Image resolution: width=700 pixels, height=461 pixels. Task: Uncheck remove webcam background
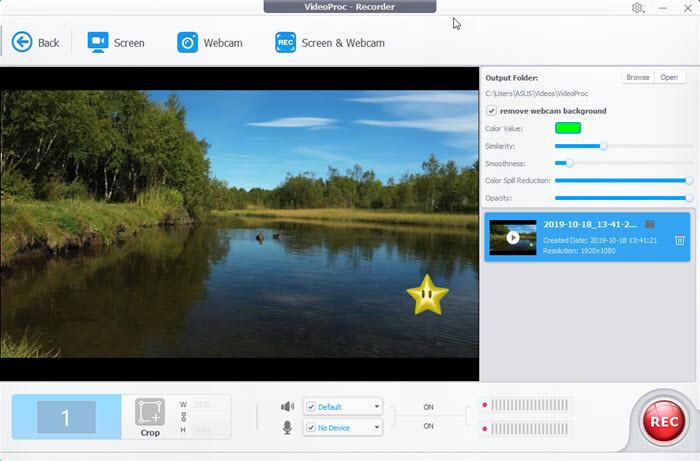pyautogui.click(x=491, y=111)
